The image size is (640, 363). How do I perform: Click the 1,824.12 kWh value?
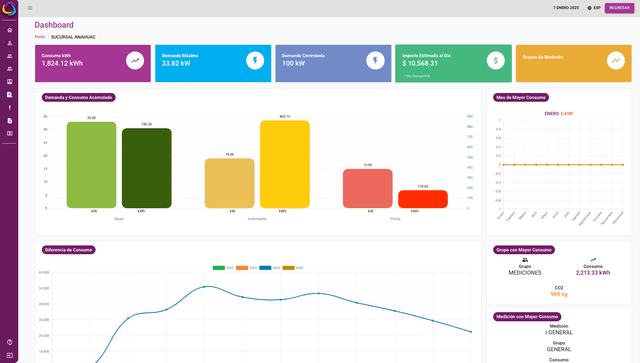(62, 63)
